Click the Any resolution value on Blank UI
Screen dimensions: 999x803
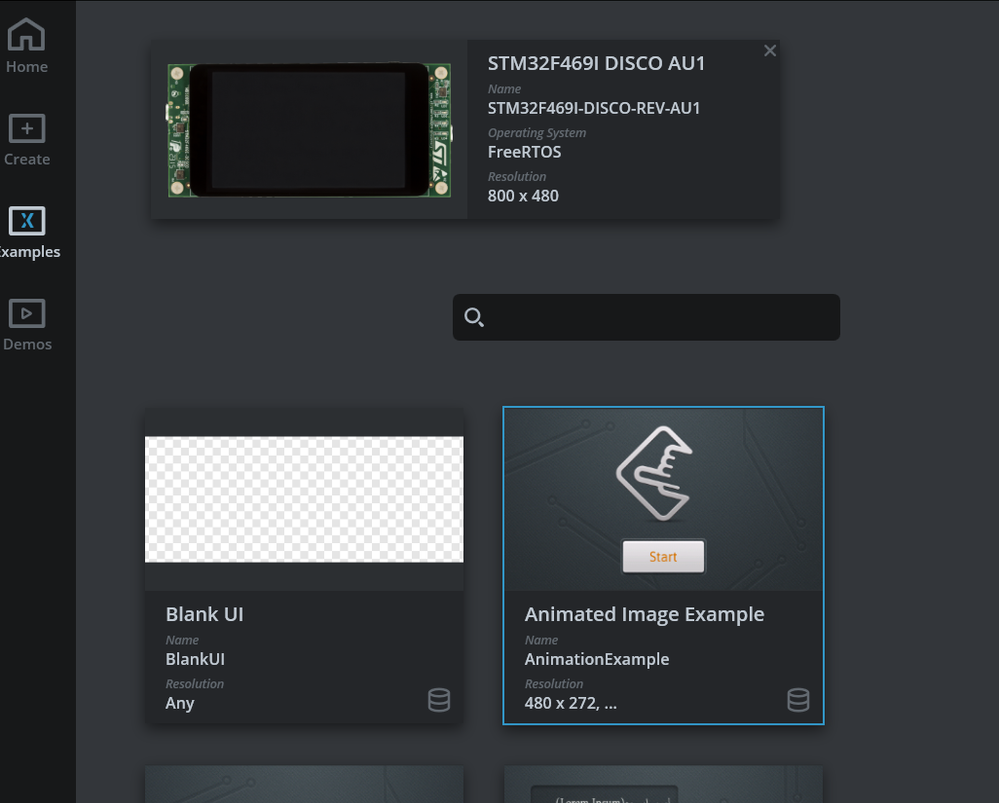(x=180, y=704)
